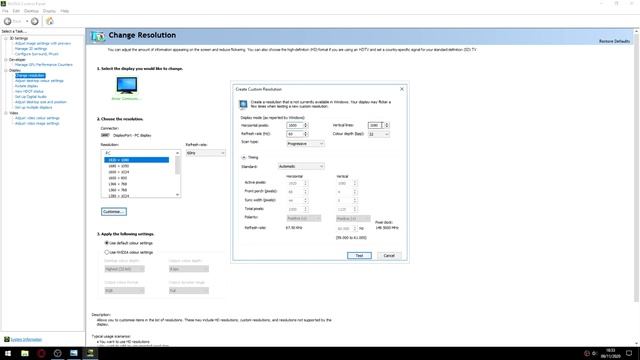Click the Customise... button

(x=114, y=211)
